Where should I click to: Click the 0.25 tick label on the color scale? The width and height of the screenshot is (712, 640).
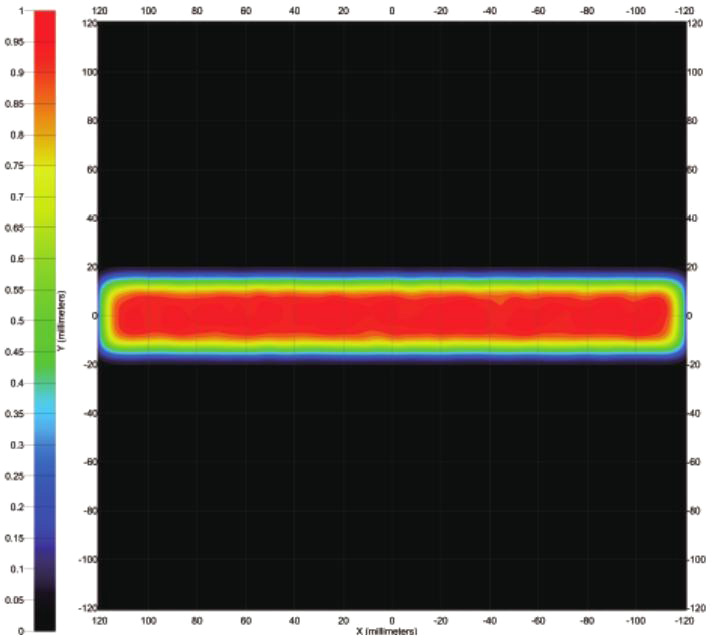point(13,475)
